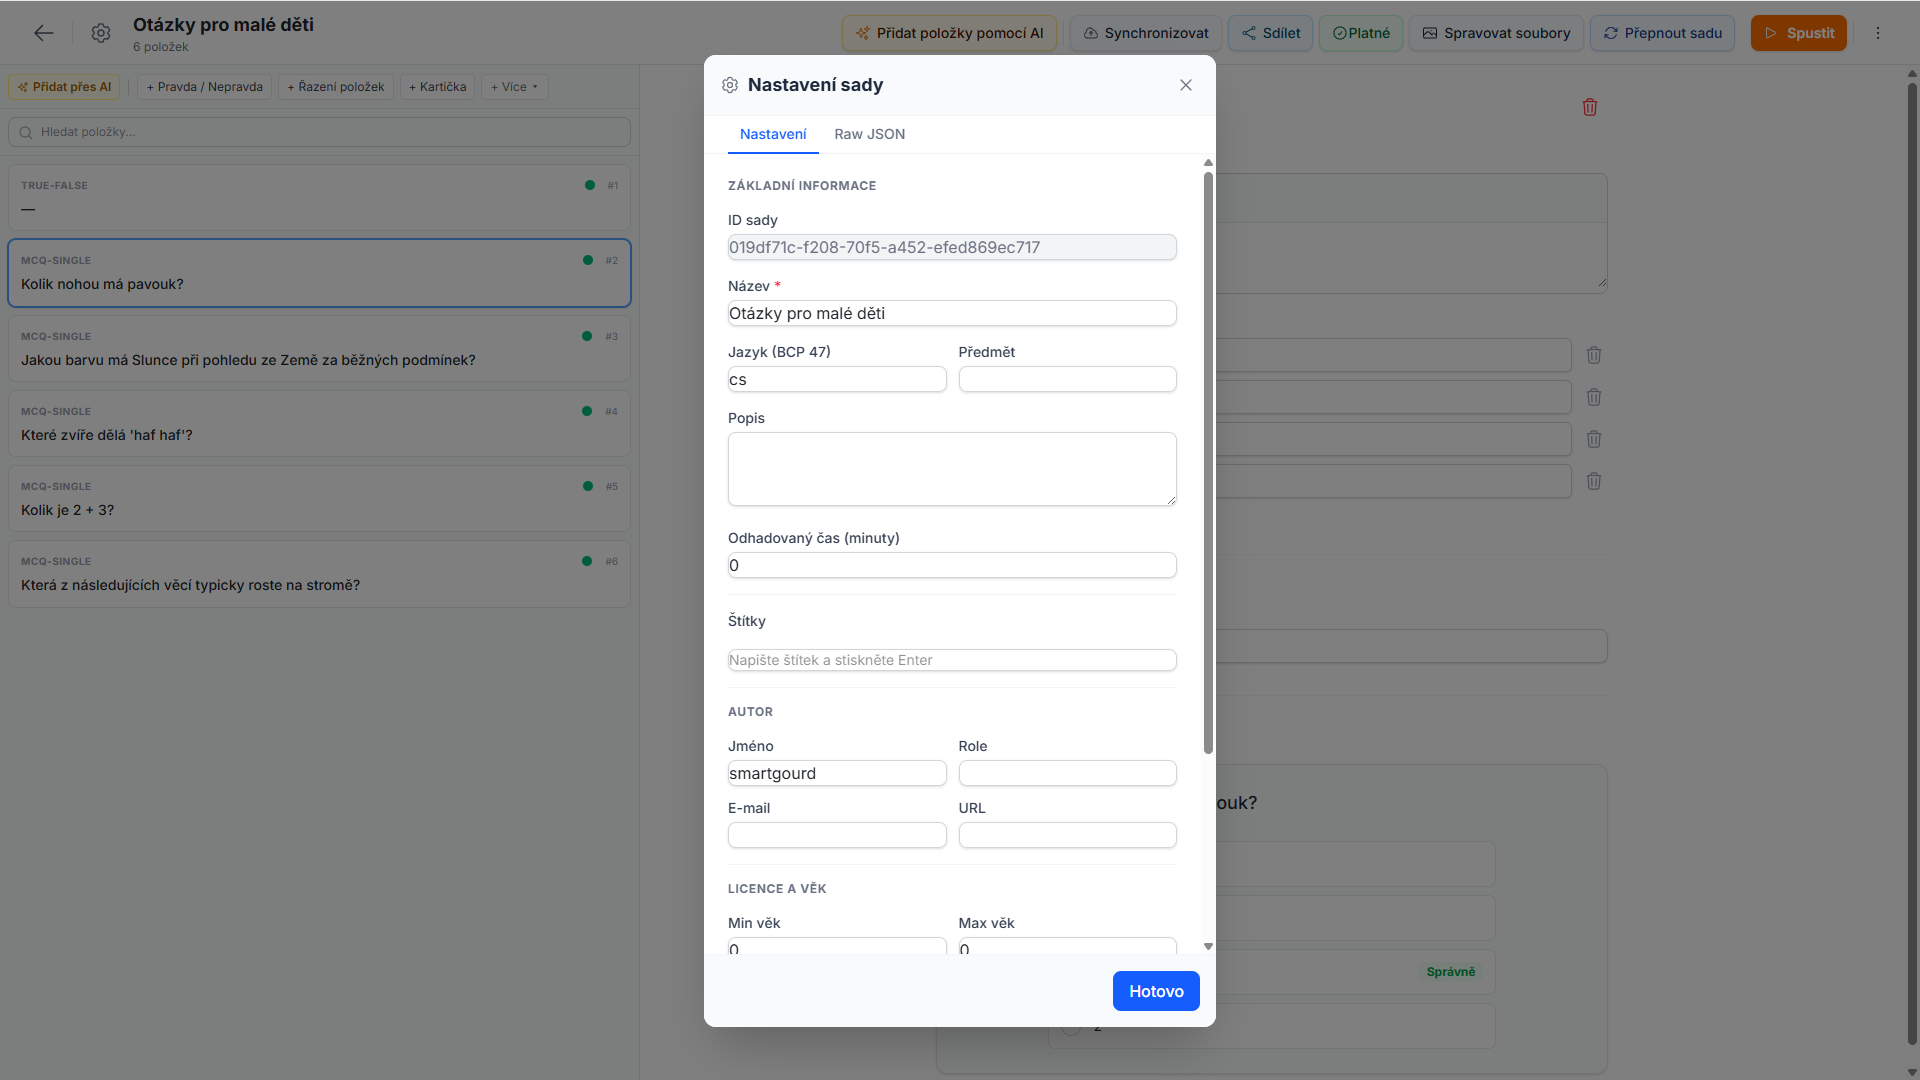Image resolution: width=1920 pixels, height=1080 pixels.
Task: Edit the Název field
Action: pos(952,313)
